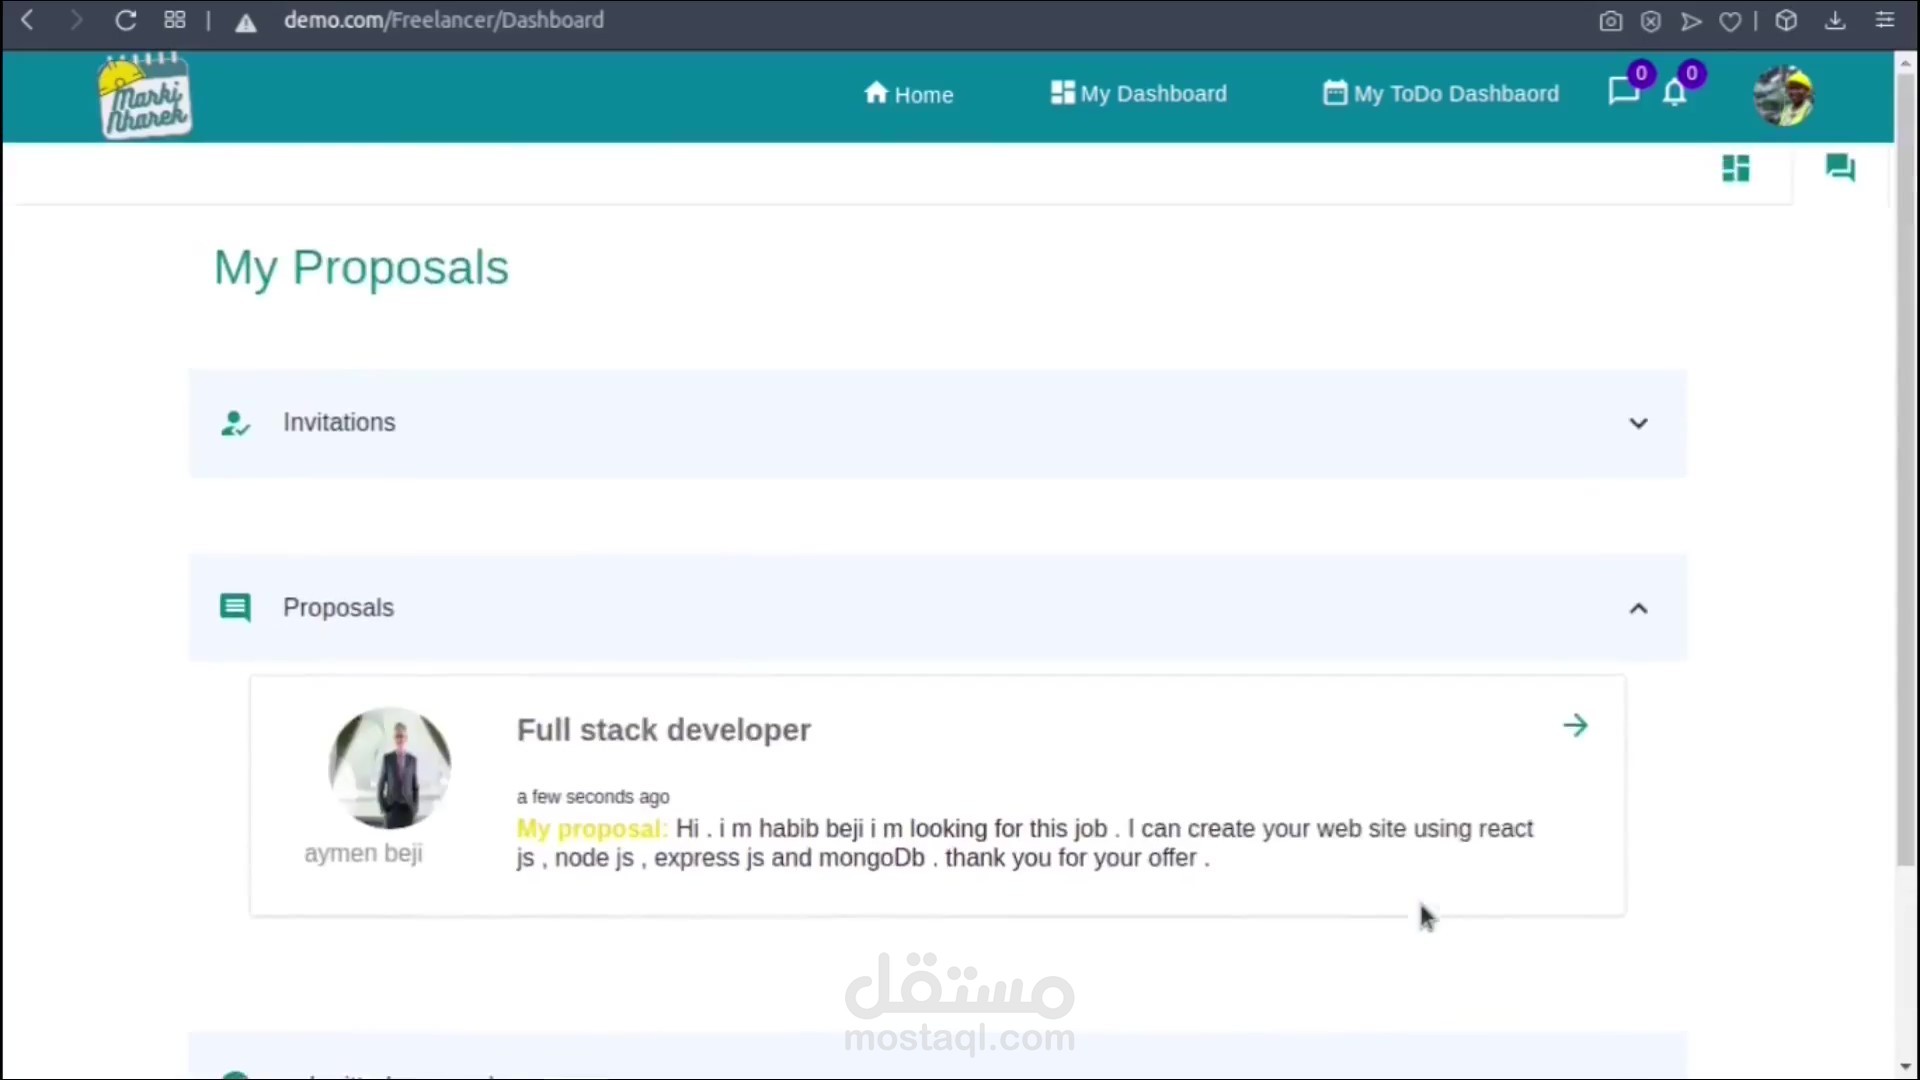Open browser downloads icon

[1835, 21]
